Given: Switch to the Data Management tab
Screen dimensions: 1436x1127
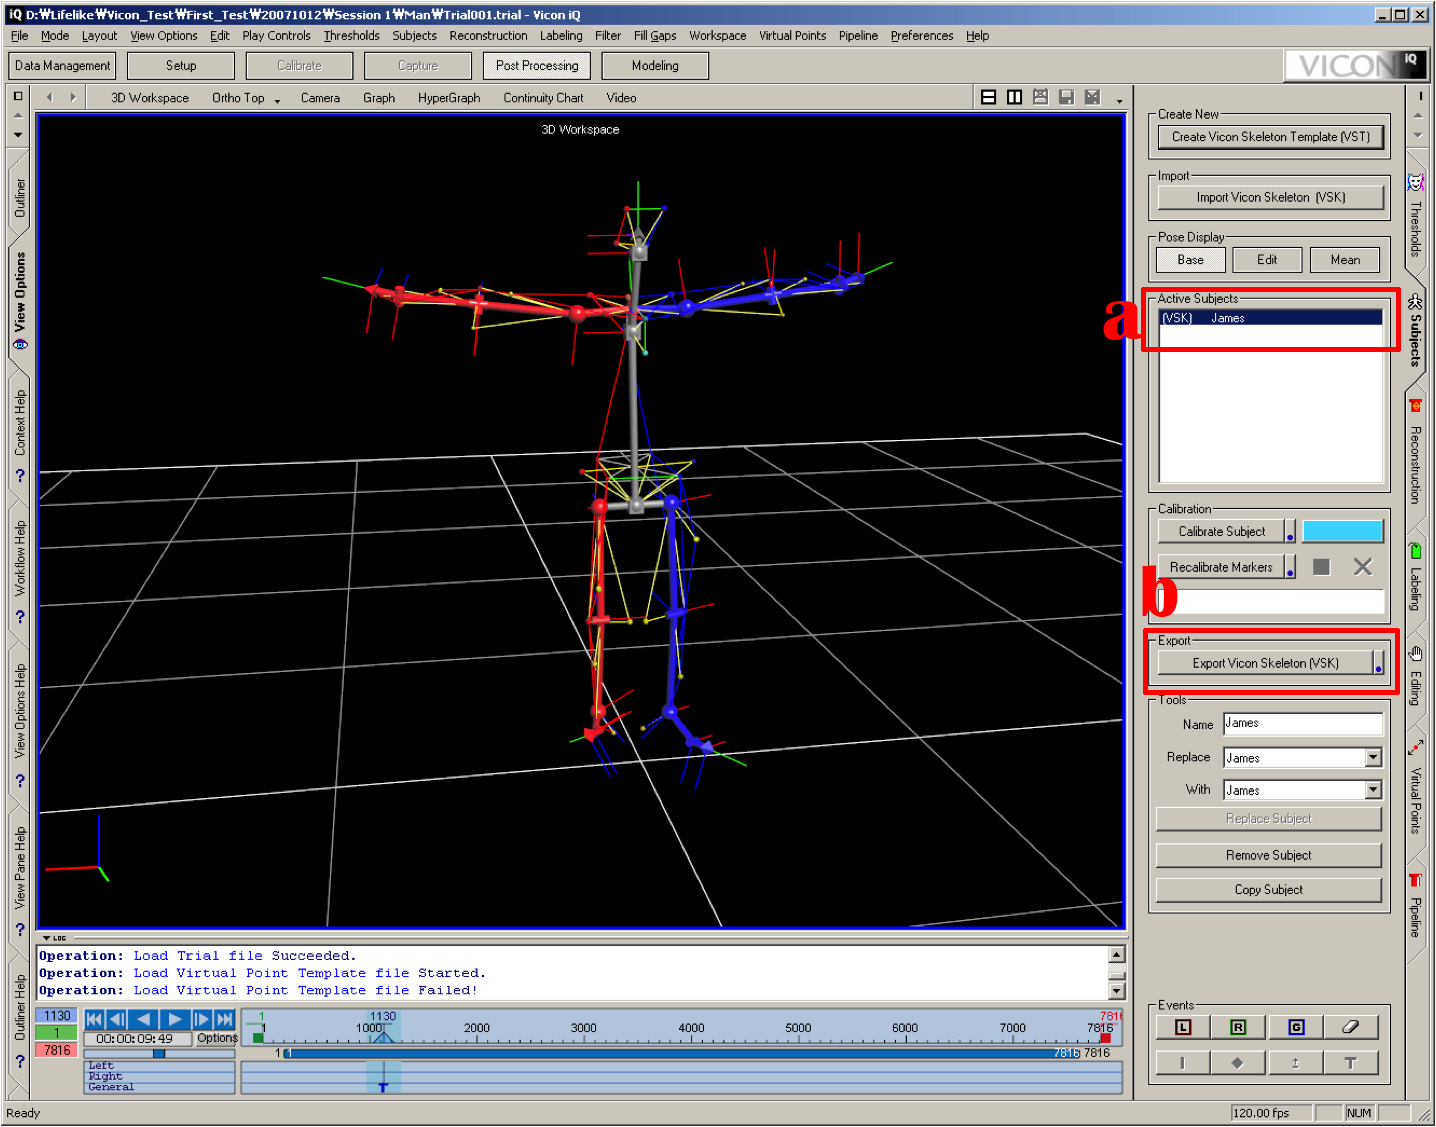Looking at the screenshot, I should point(62,66).
